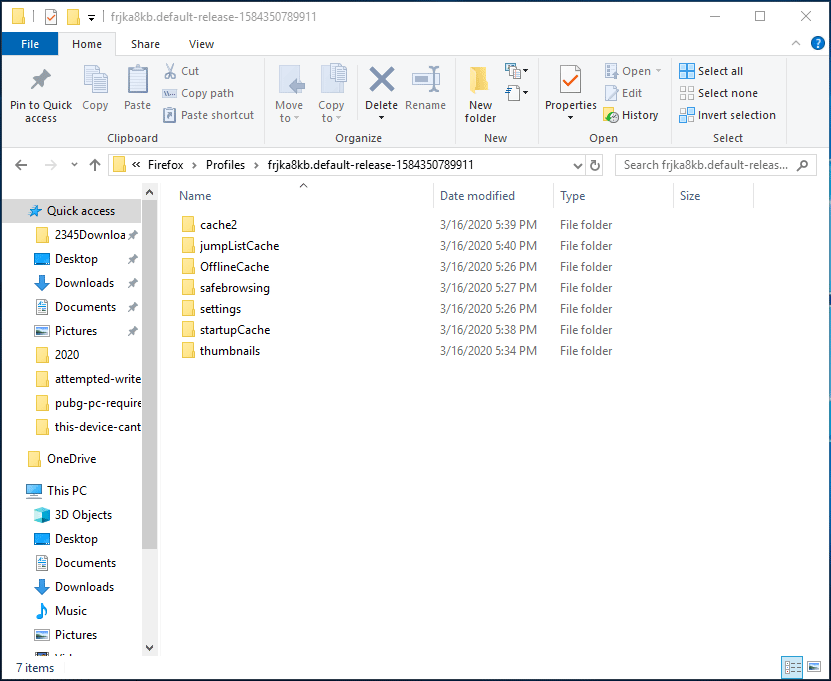The width and height of the screenshot is (831, 681).
Task: Open the File menu
Action: tap(29, 44)
